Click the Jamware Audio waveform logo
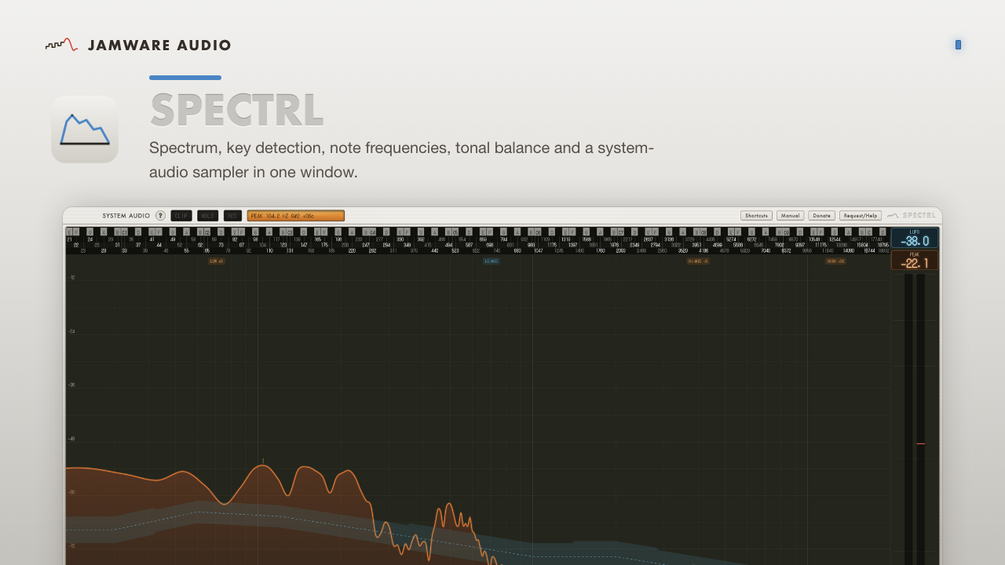Screen dimensions: 1005x565 (62, 44)
